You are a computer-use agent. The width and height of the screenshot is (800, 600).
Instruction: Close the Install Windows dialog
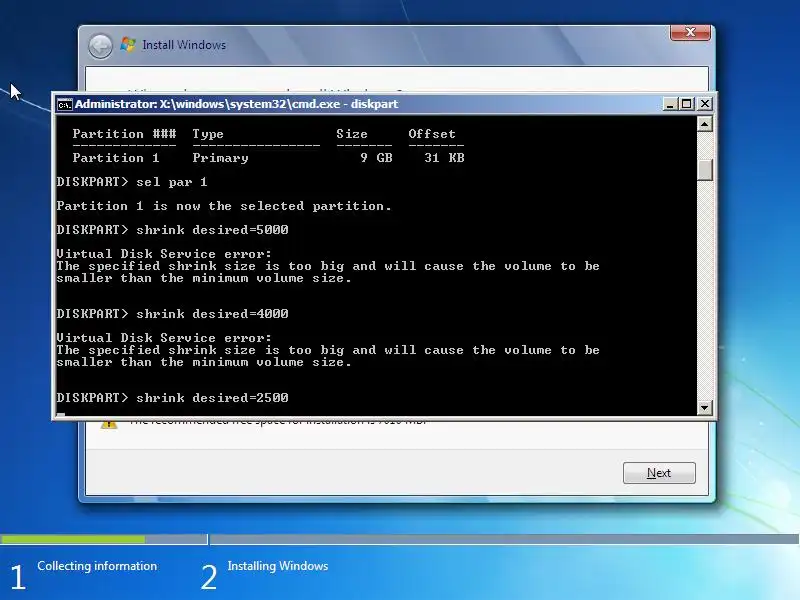click(690, 33)
